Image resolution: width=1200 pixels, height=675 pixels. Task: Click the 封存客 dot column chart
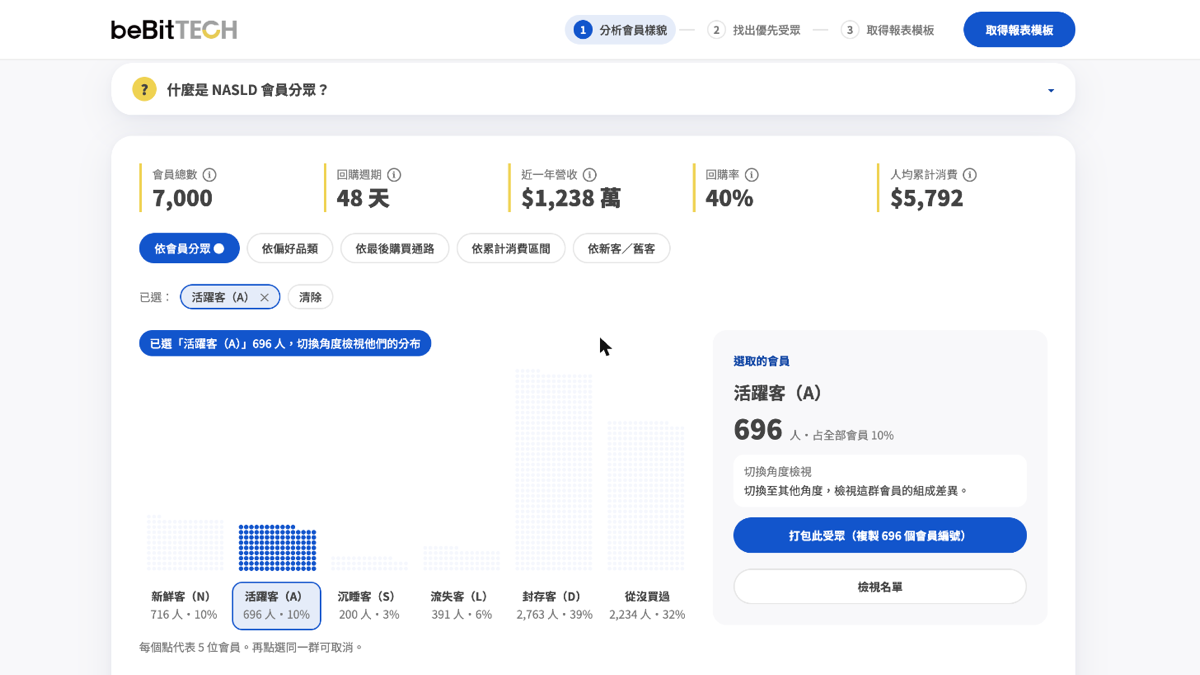554,470
